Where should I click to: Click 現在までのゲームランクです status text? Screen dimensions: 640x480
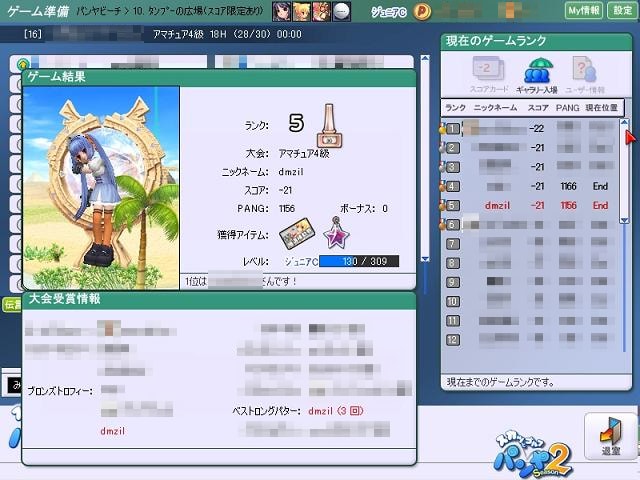500,382
